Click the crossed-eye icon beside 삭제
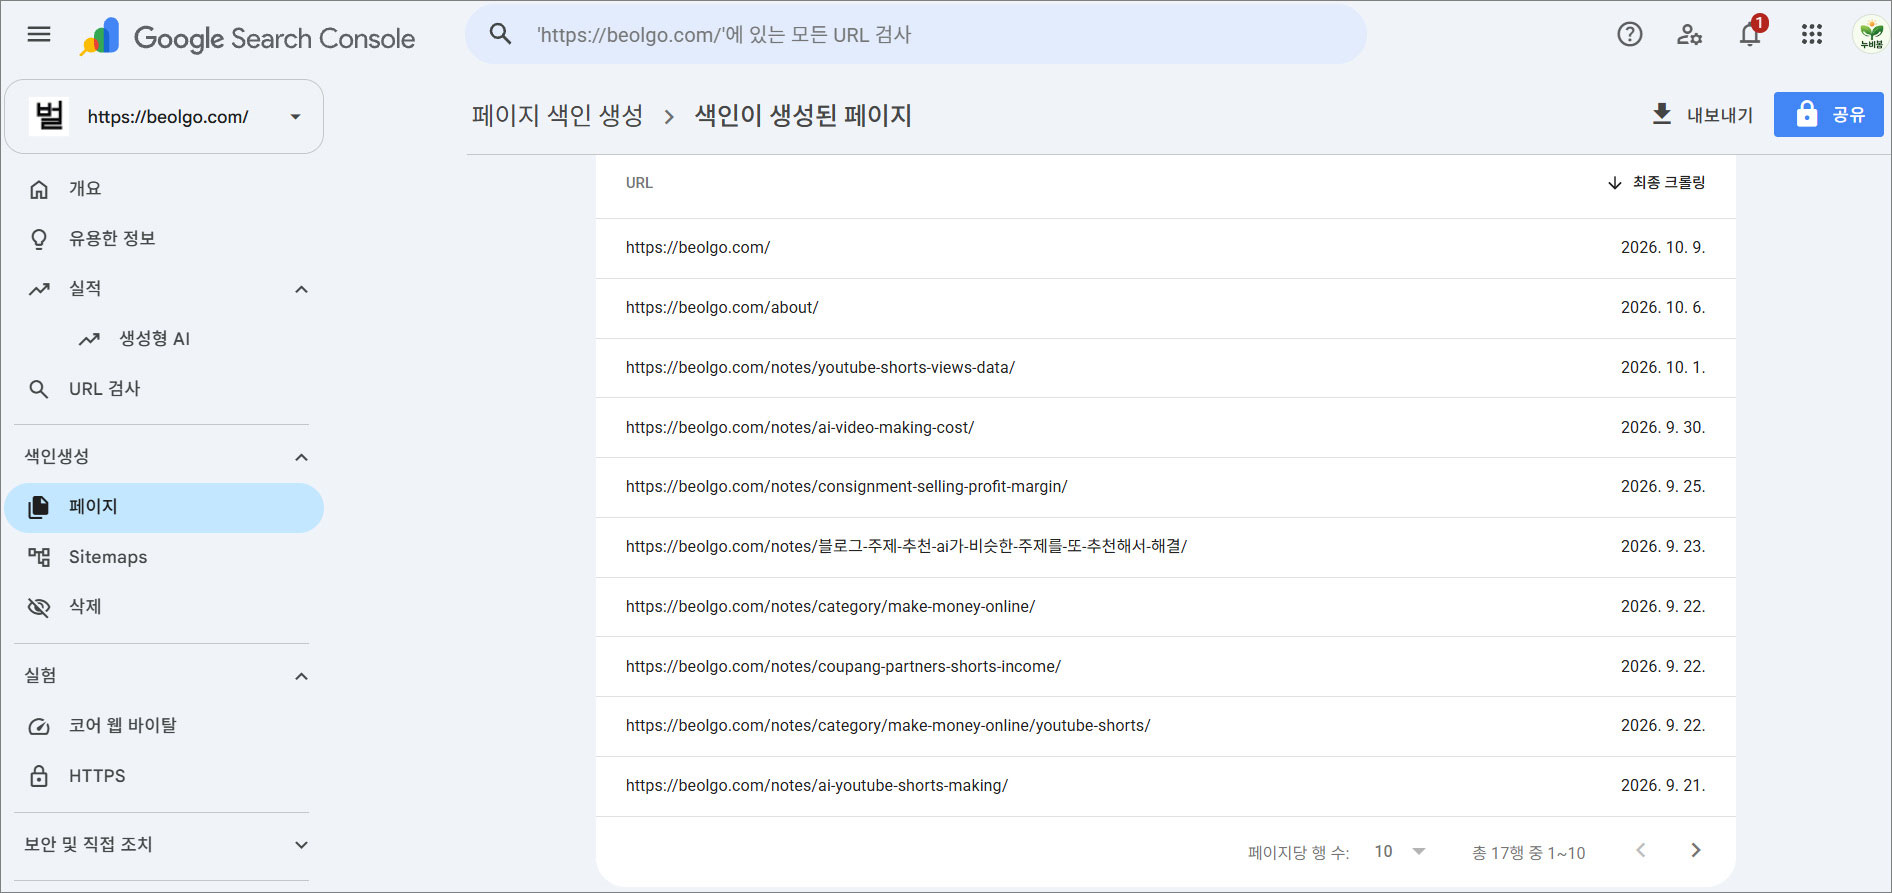Screen dimensions: 1892x893 [x=39, y=607]
